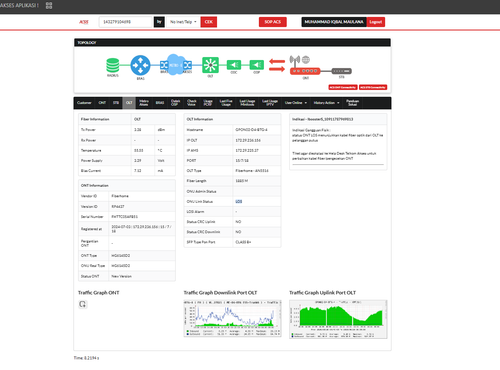
Task: Click the Logout button
Action: pyautogui.click(x=376, y=22)
